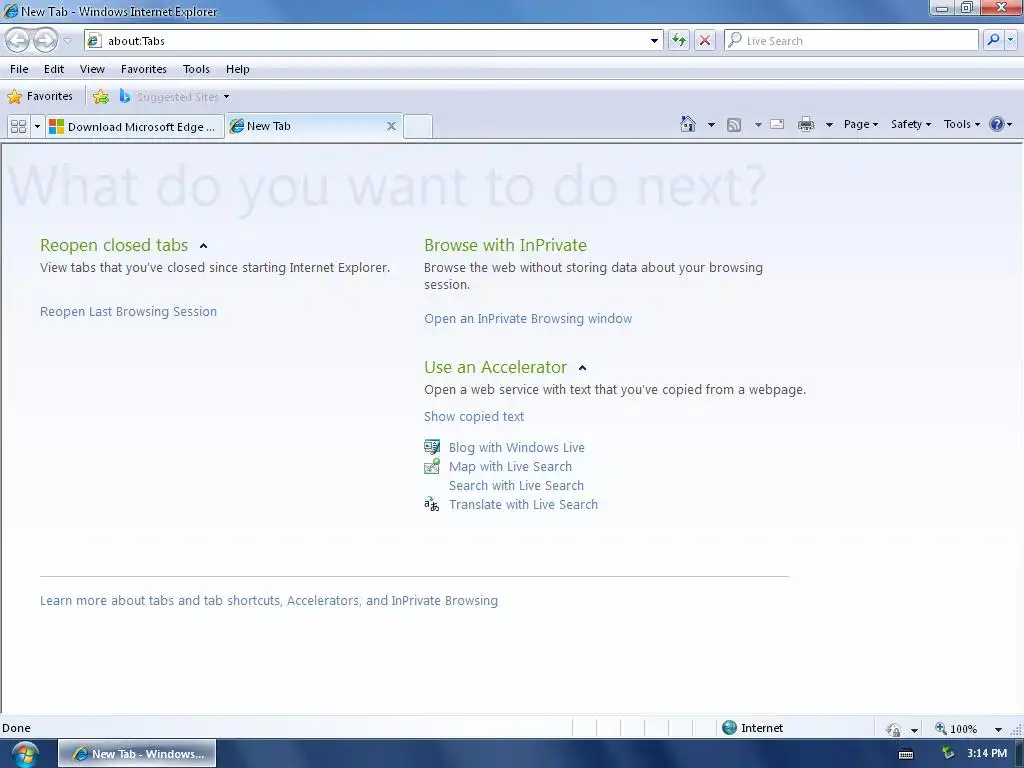Open Learn more about tabs link
This screenshot has width=1024, height=768.
point(268,600)
